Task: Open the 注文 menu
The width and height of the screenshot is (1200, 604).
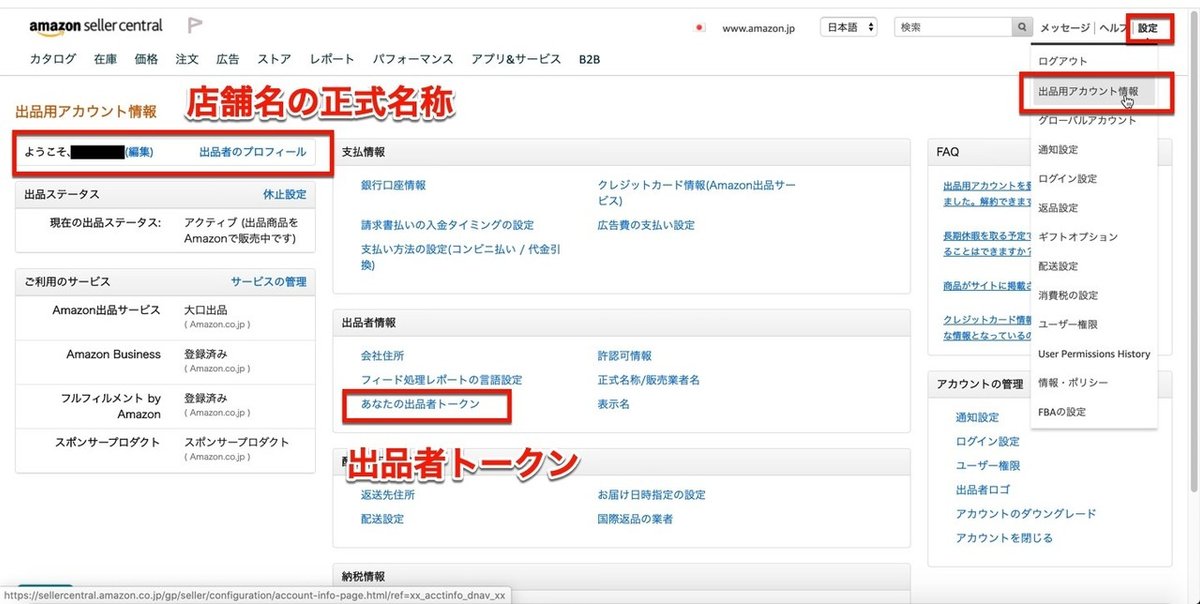Action: click(x=187, y=59)
